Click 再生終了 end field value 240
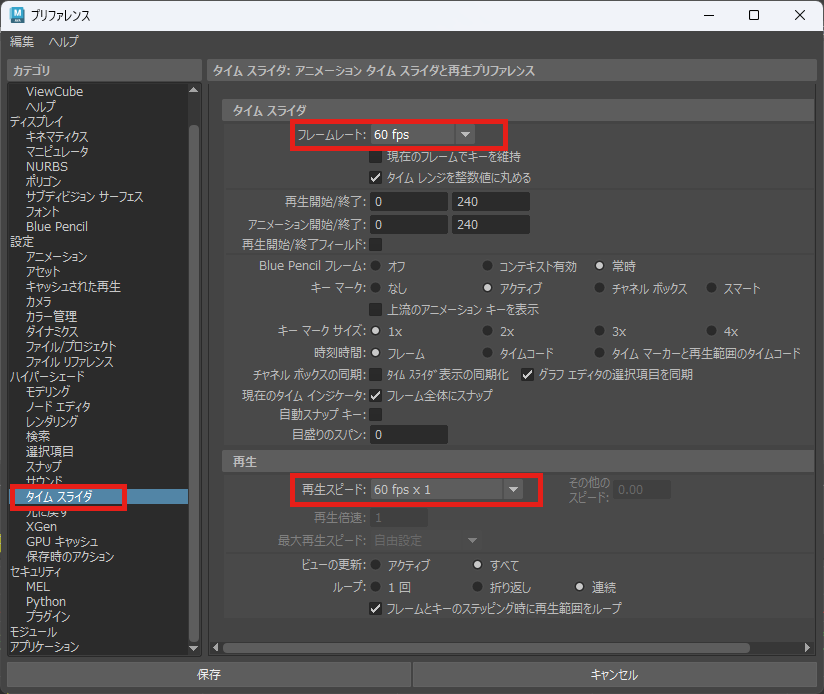Image resolution: width=824 pixels, height=694 pixels. (491, 202)
